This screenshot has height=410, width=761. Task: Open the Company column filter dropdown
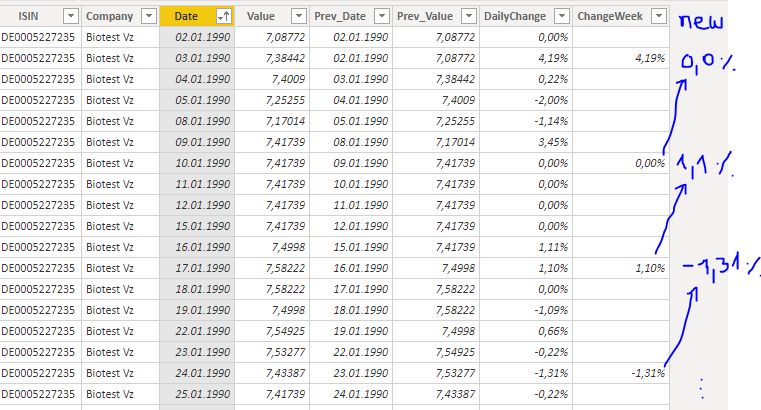[149, 16]
